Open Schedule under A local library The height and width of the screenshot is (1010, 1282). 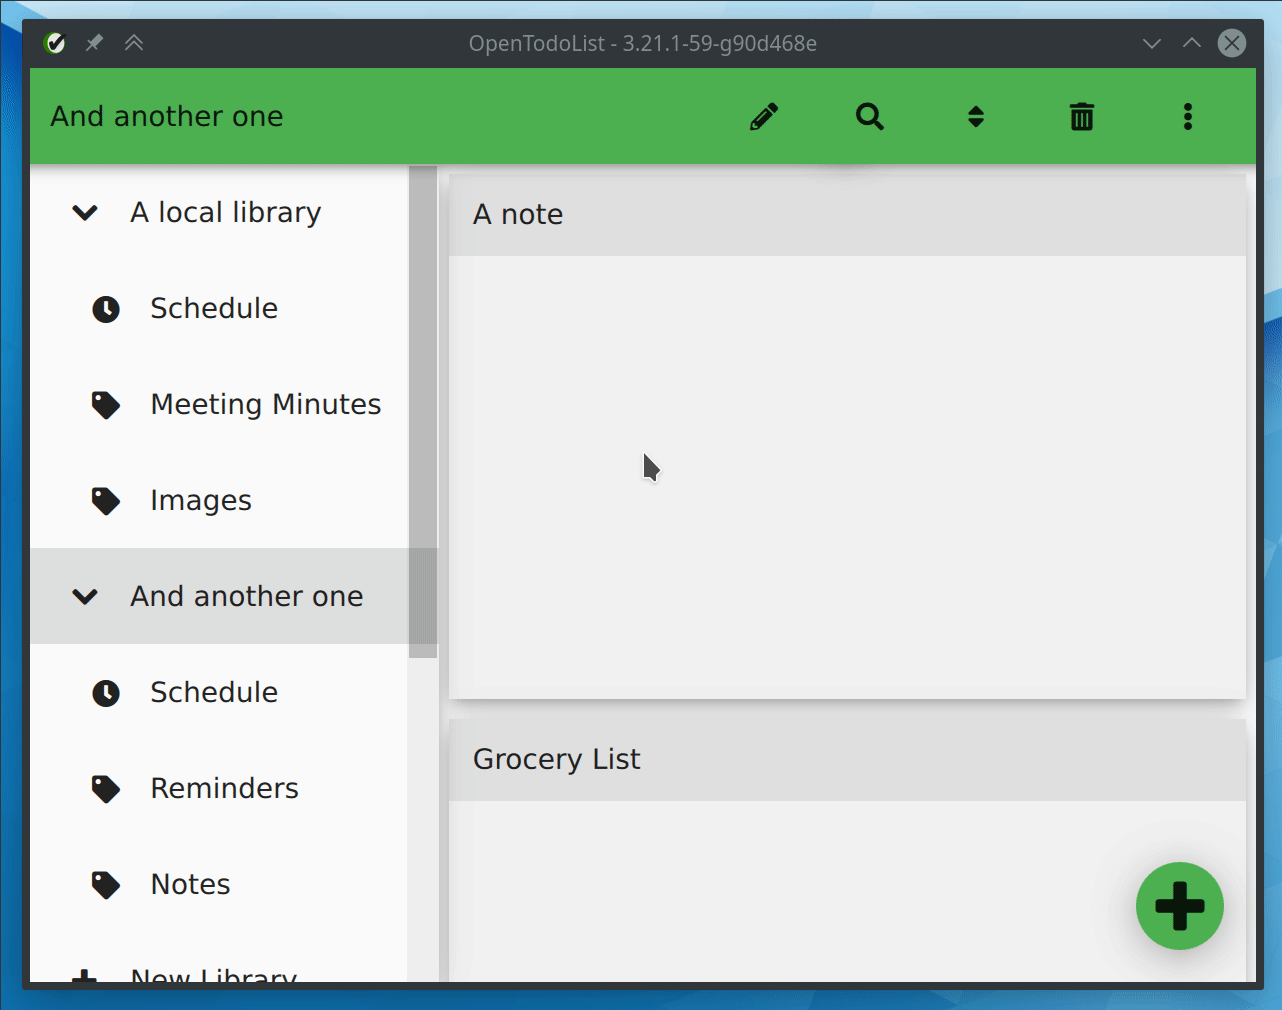[x=219, y=308]
